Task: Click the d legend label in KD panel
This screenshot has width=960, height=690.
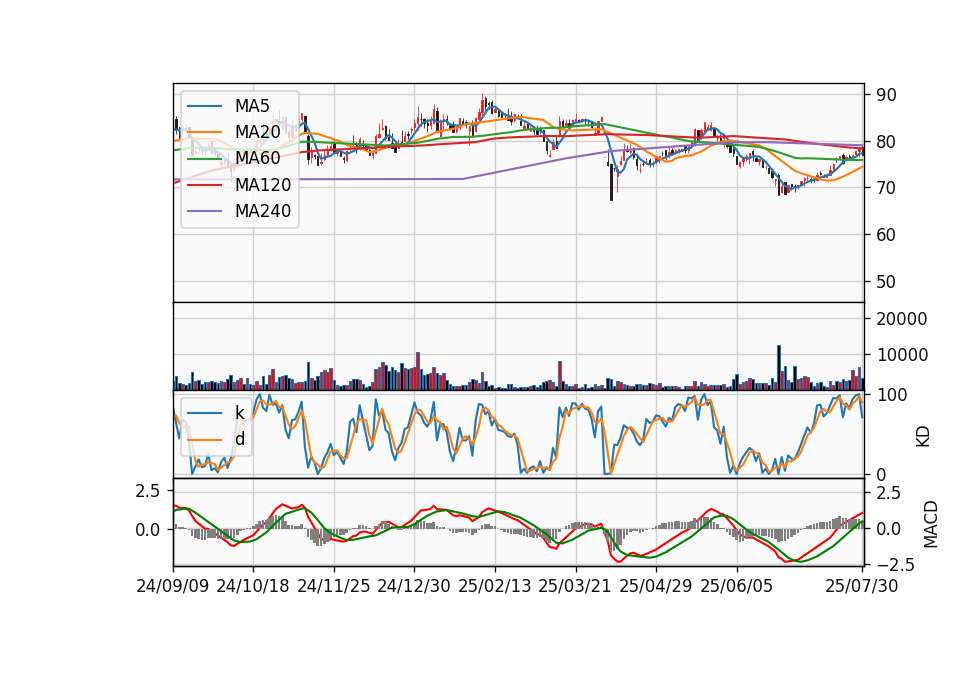Action: (x=239, y=439)
